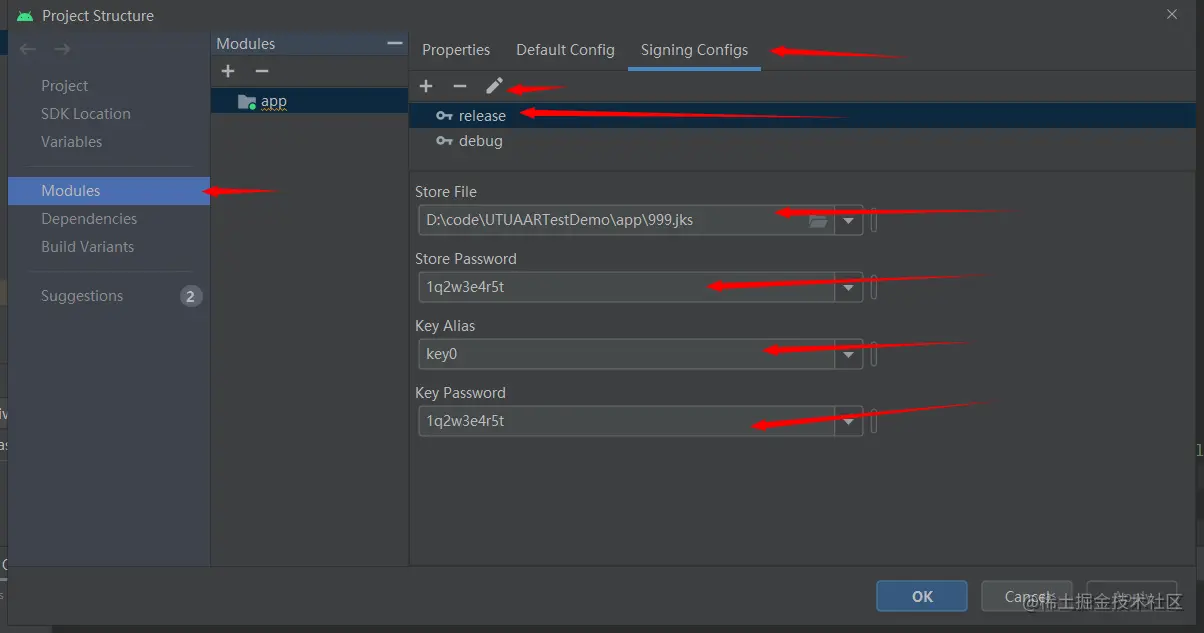
Task: Remove module using the minus icon
Action: point(262,71)
